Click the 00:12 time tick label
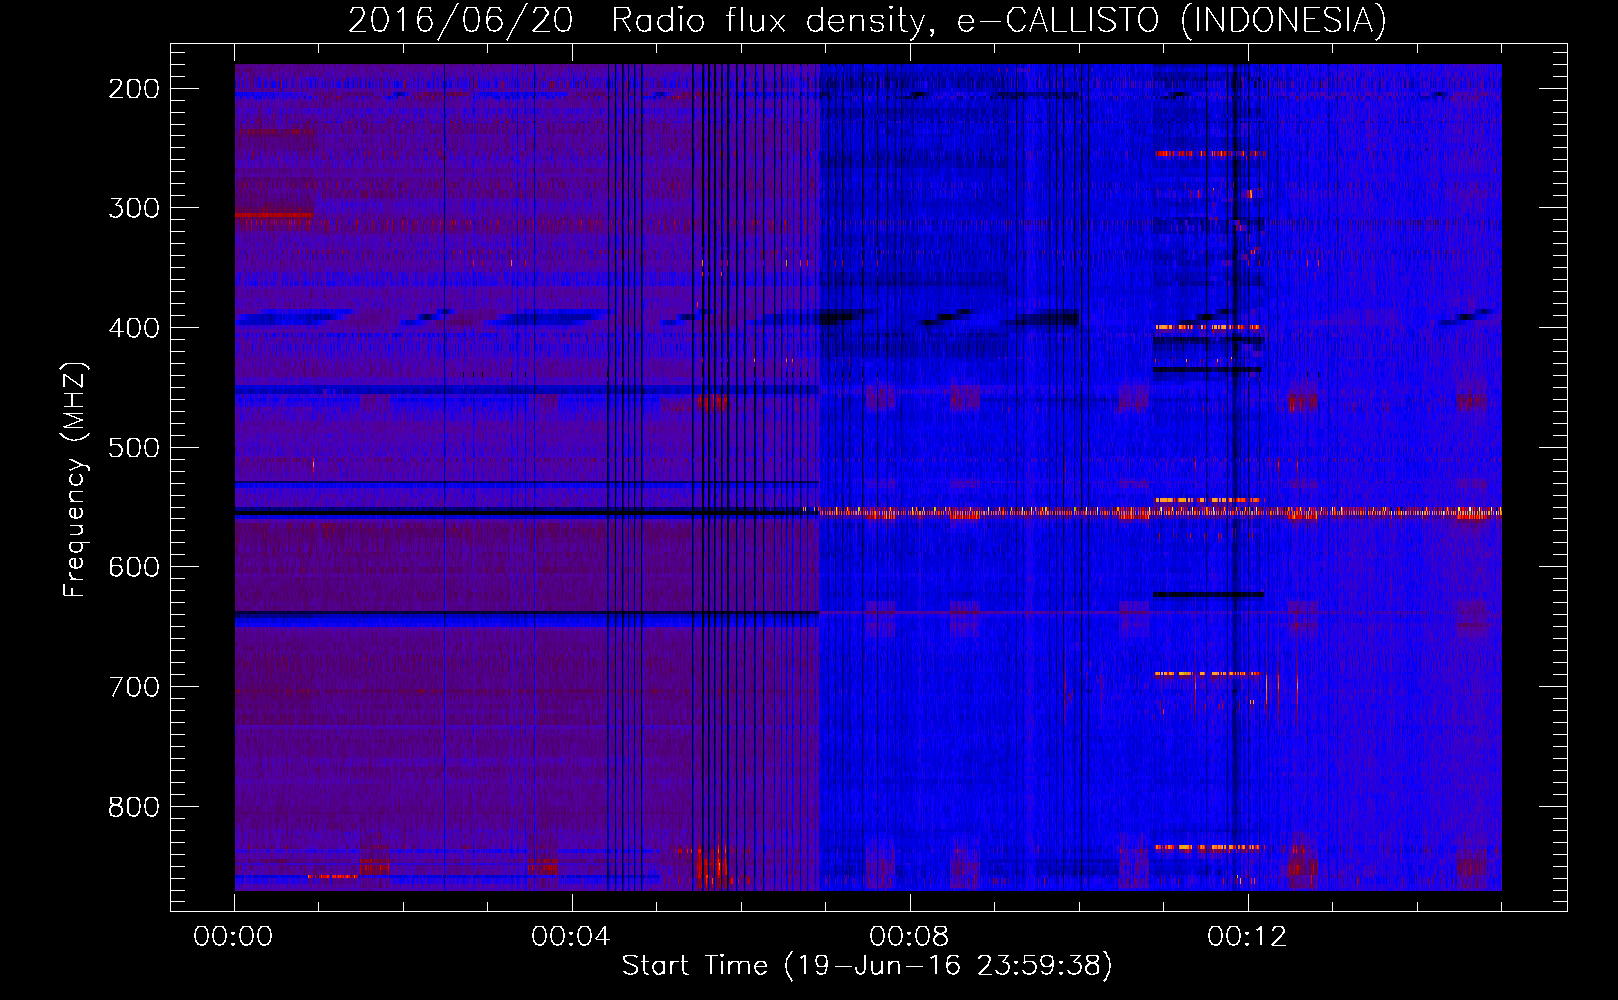 click(1247, 937)
